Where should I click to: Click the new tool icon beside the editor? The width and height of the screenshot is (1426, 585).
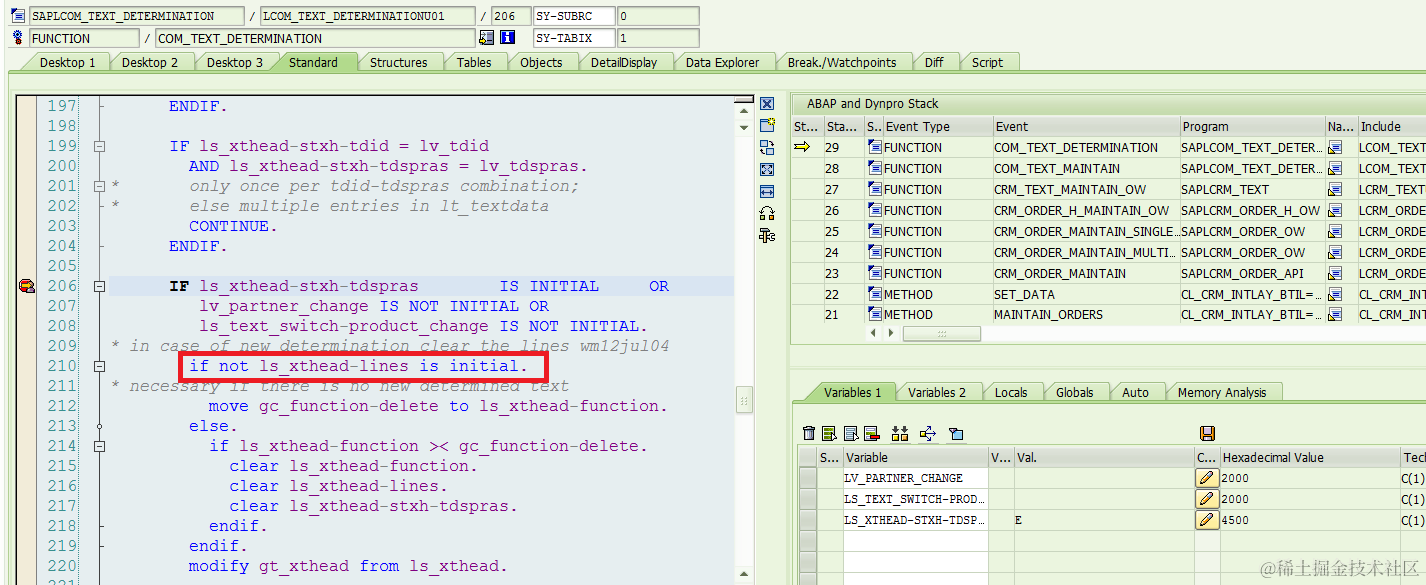click(767, 126)
